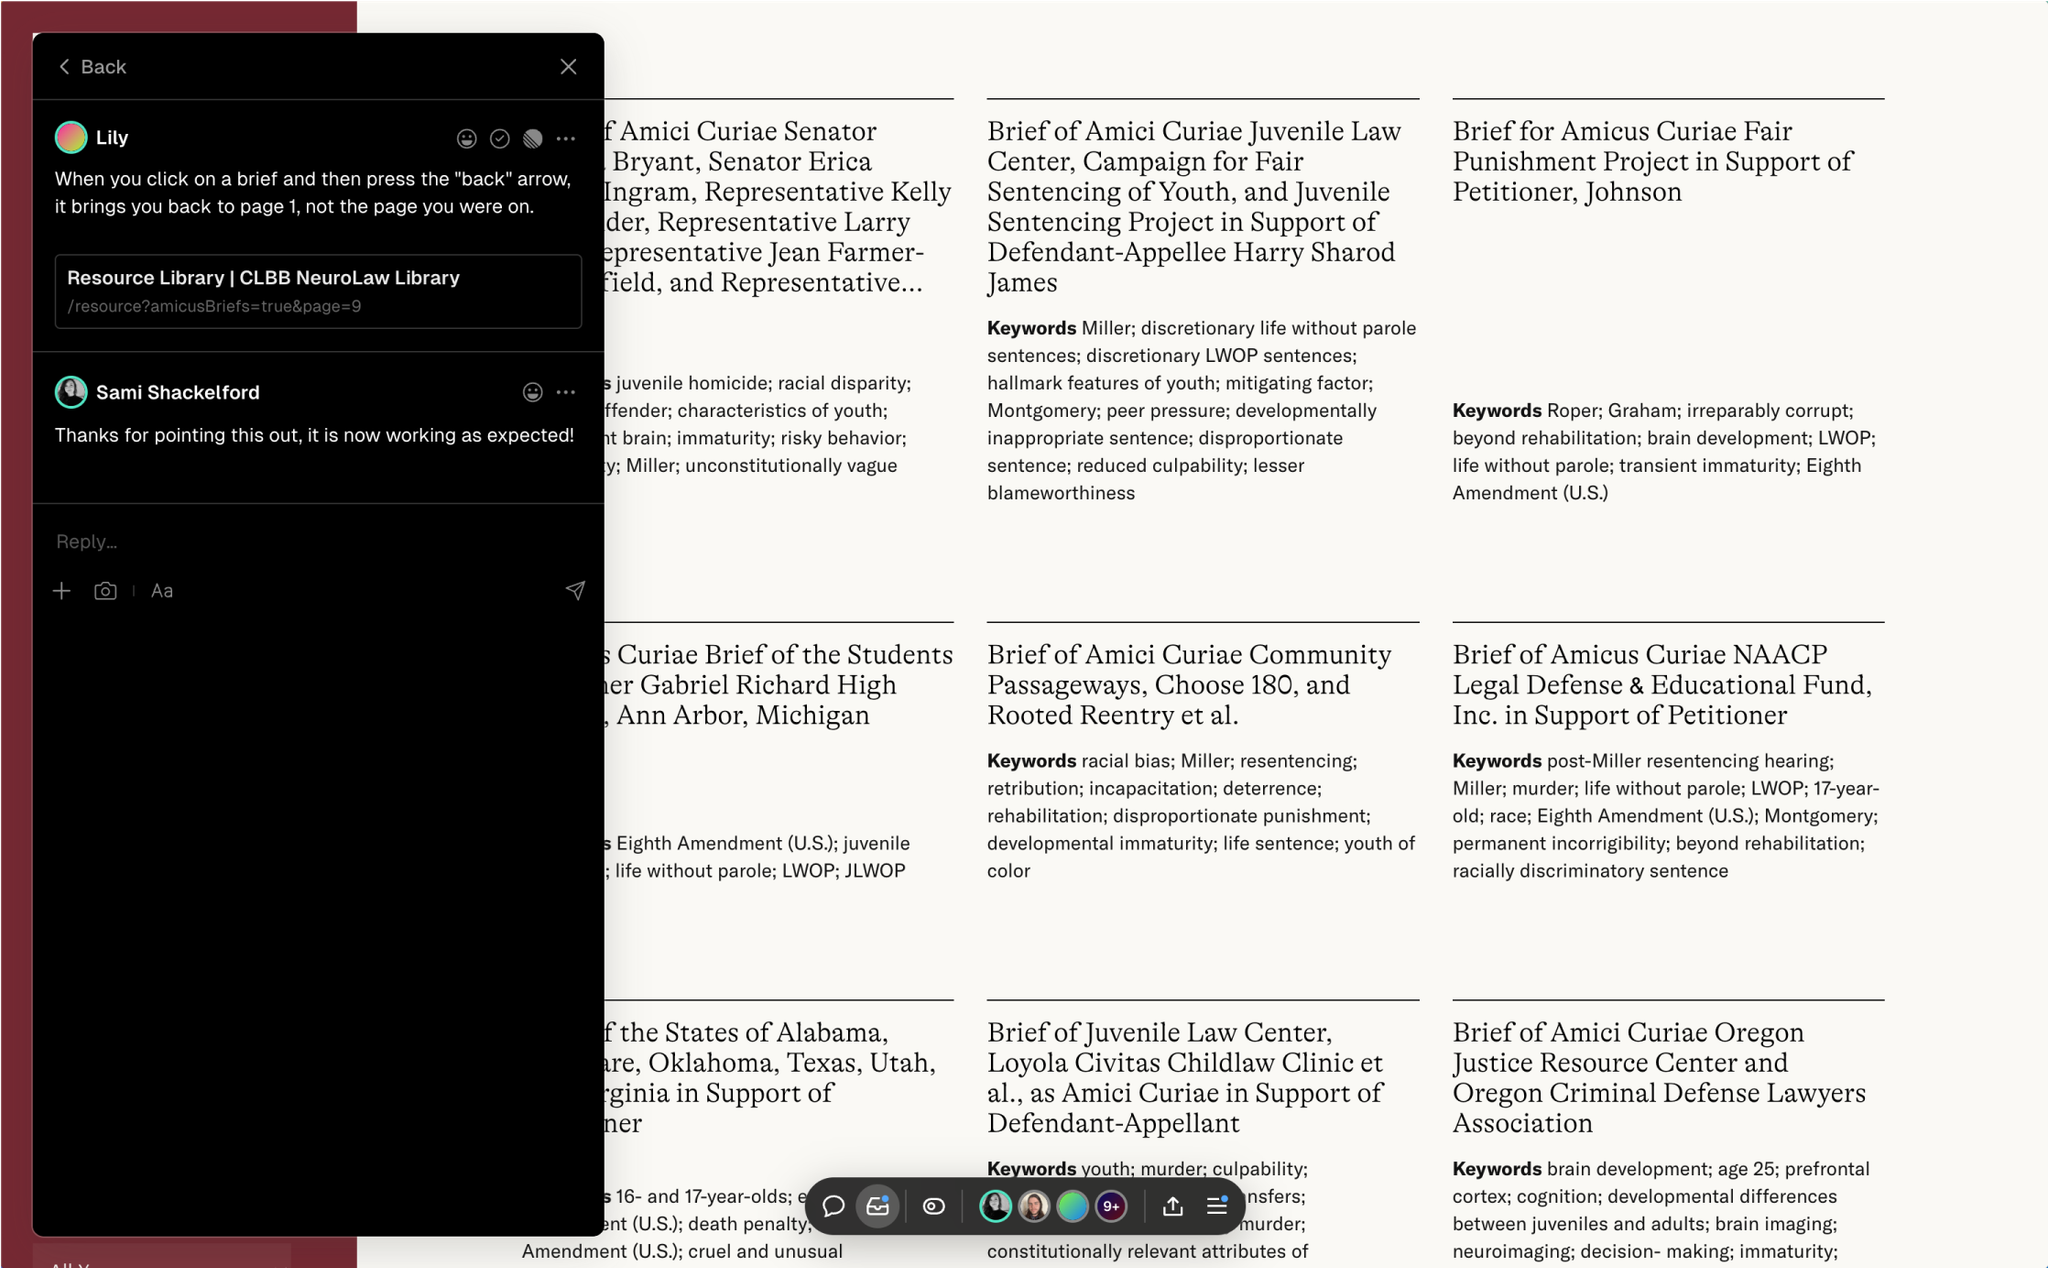Click into the Reply text field
The image size is (2048, 1268).
(x=300, y=541)
